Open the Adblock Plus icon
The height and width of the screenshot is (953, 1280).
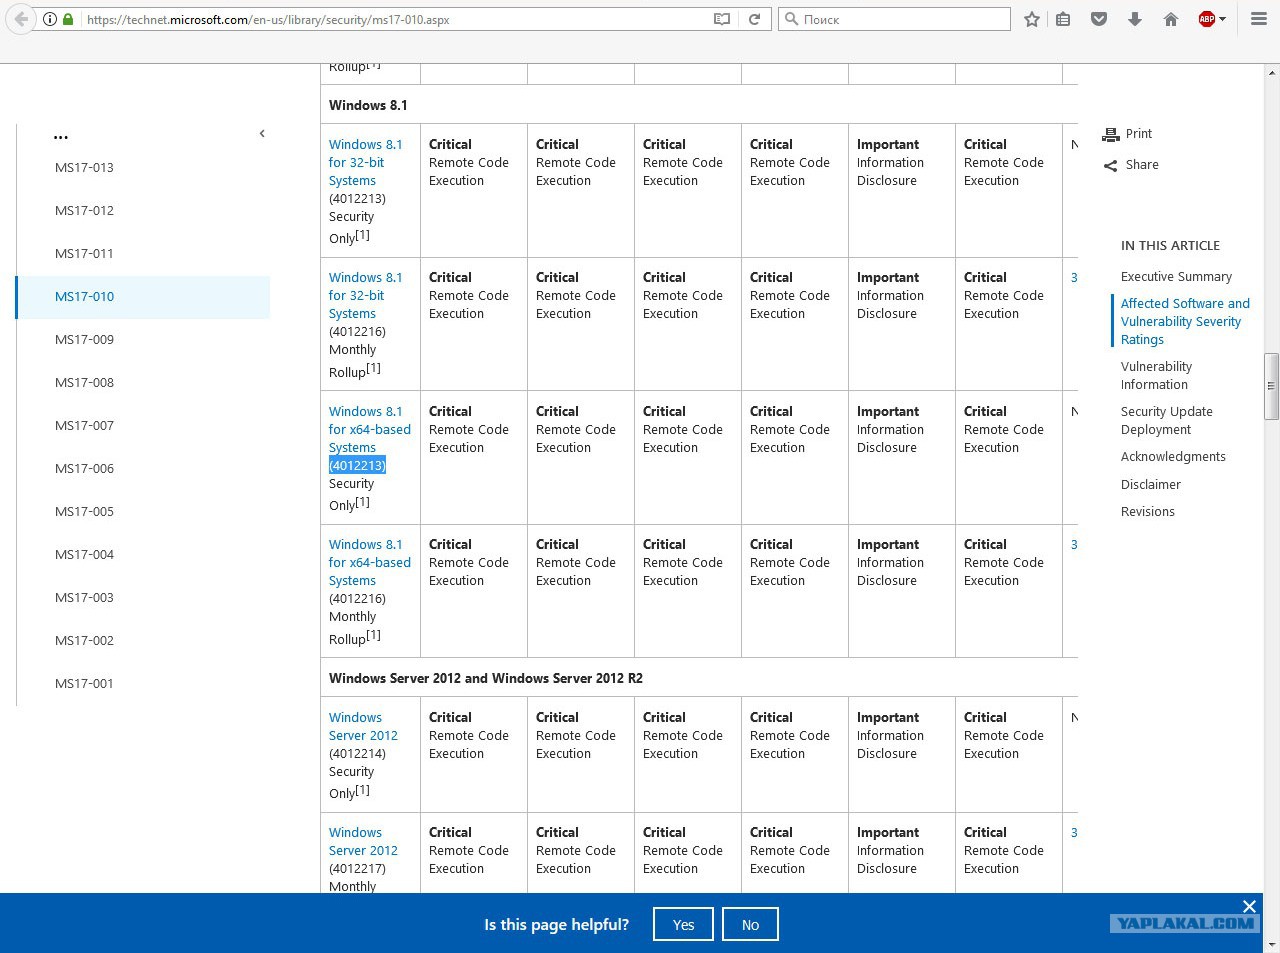click(1207, 19)
